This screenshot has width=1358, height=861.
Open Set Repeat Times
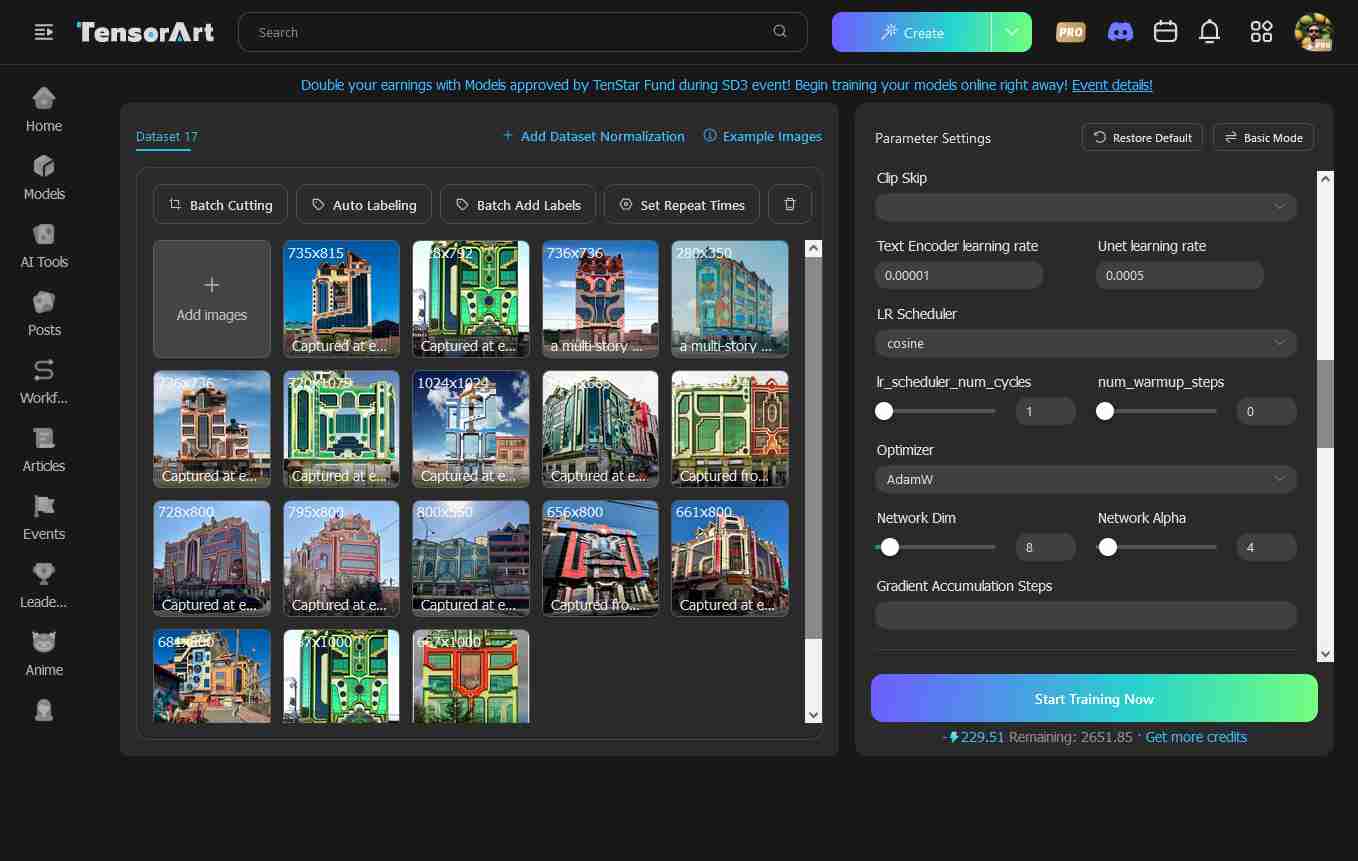[682, 204]
